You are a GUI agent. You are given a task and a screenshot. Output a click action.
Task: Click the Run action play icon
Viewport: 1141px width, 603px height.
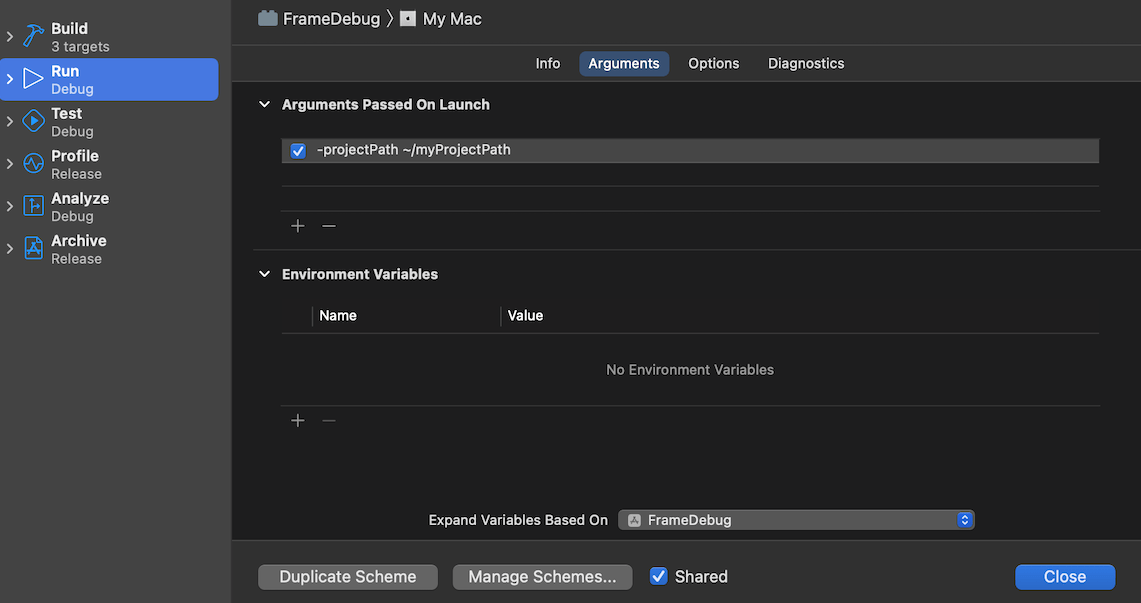[x=33, y=79]
